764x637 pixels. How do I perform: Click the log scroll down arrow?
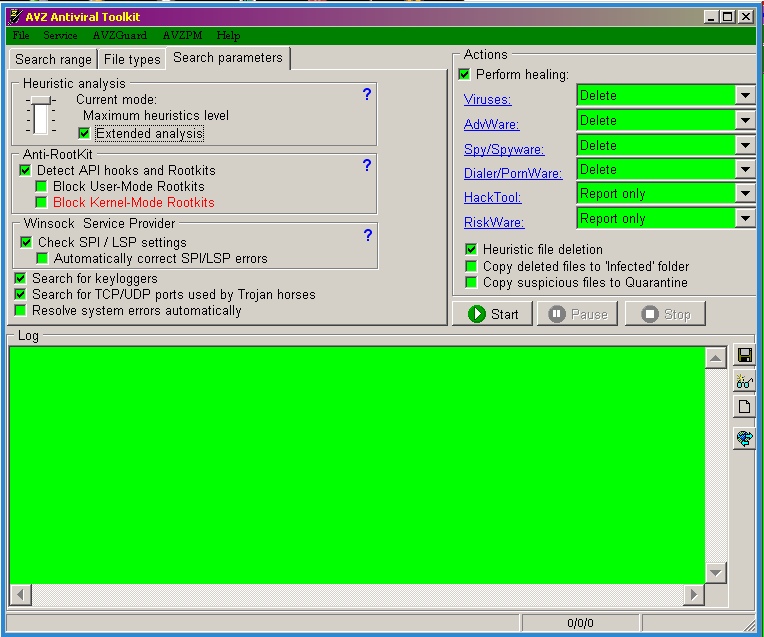coord(715,573)
